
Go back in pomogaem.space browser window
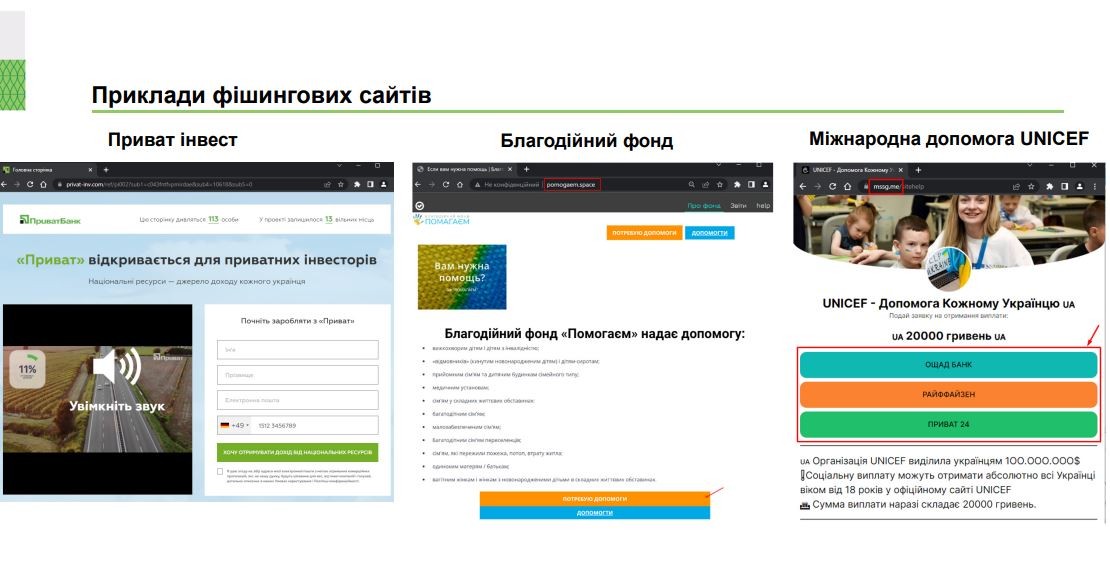pos(418,185)
